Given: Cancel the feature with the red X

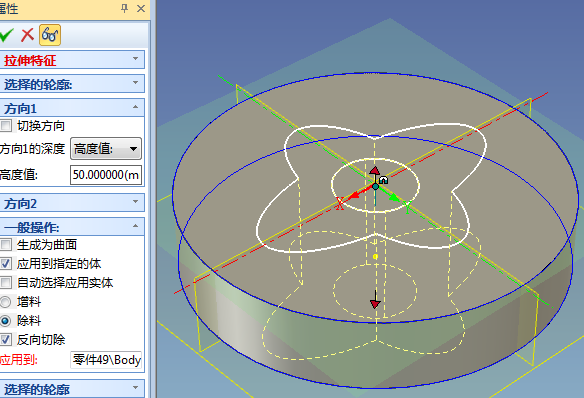Looking at the screenshot, I should tap(27, 35).
